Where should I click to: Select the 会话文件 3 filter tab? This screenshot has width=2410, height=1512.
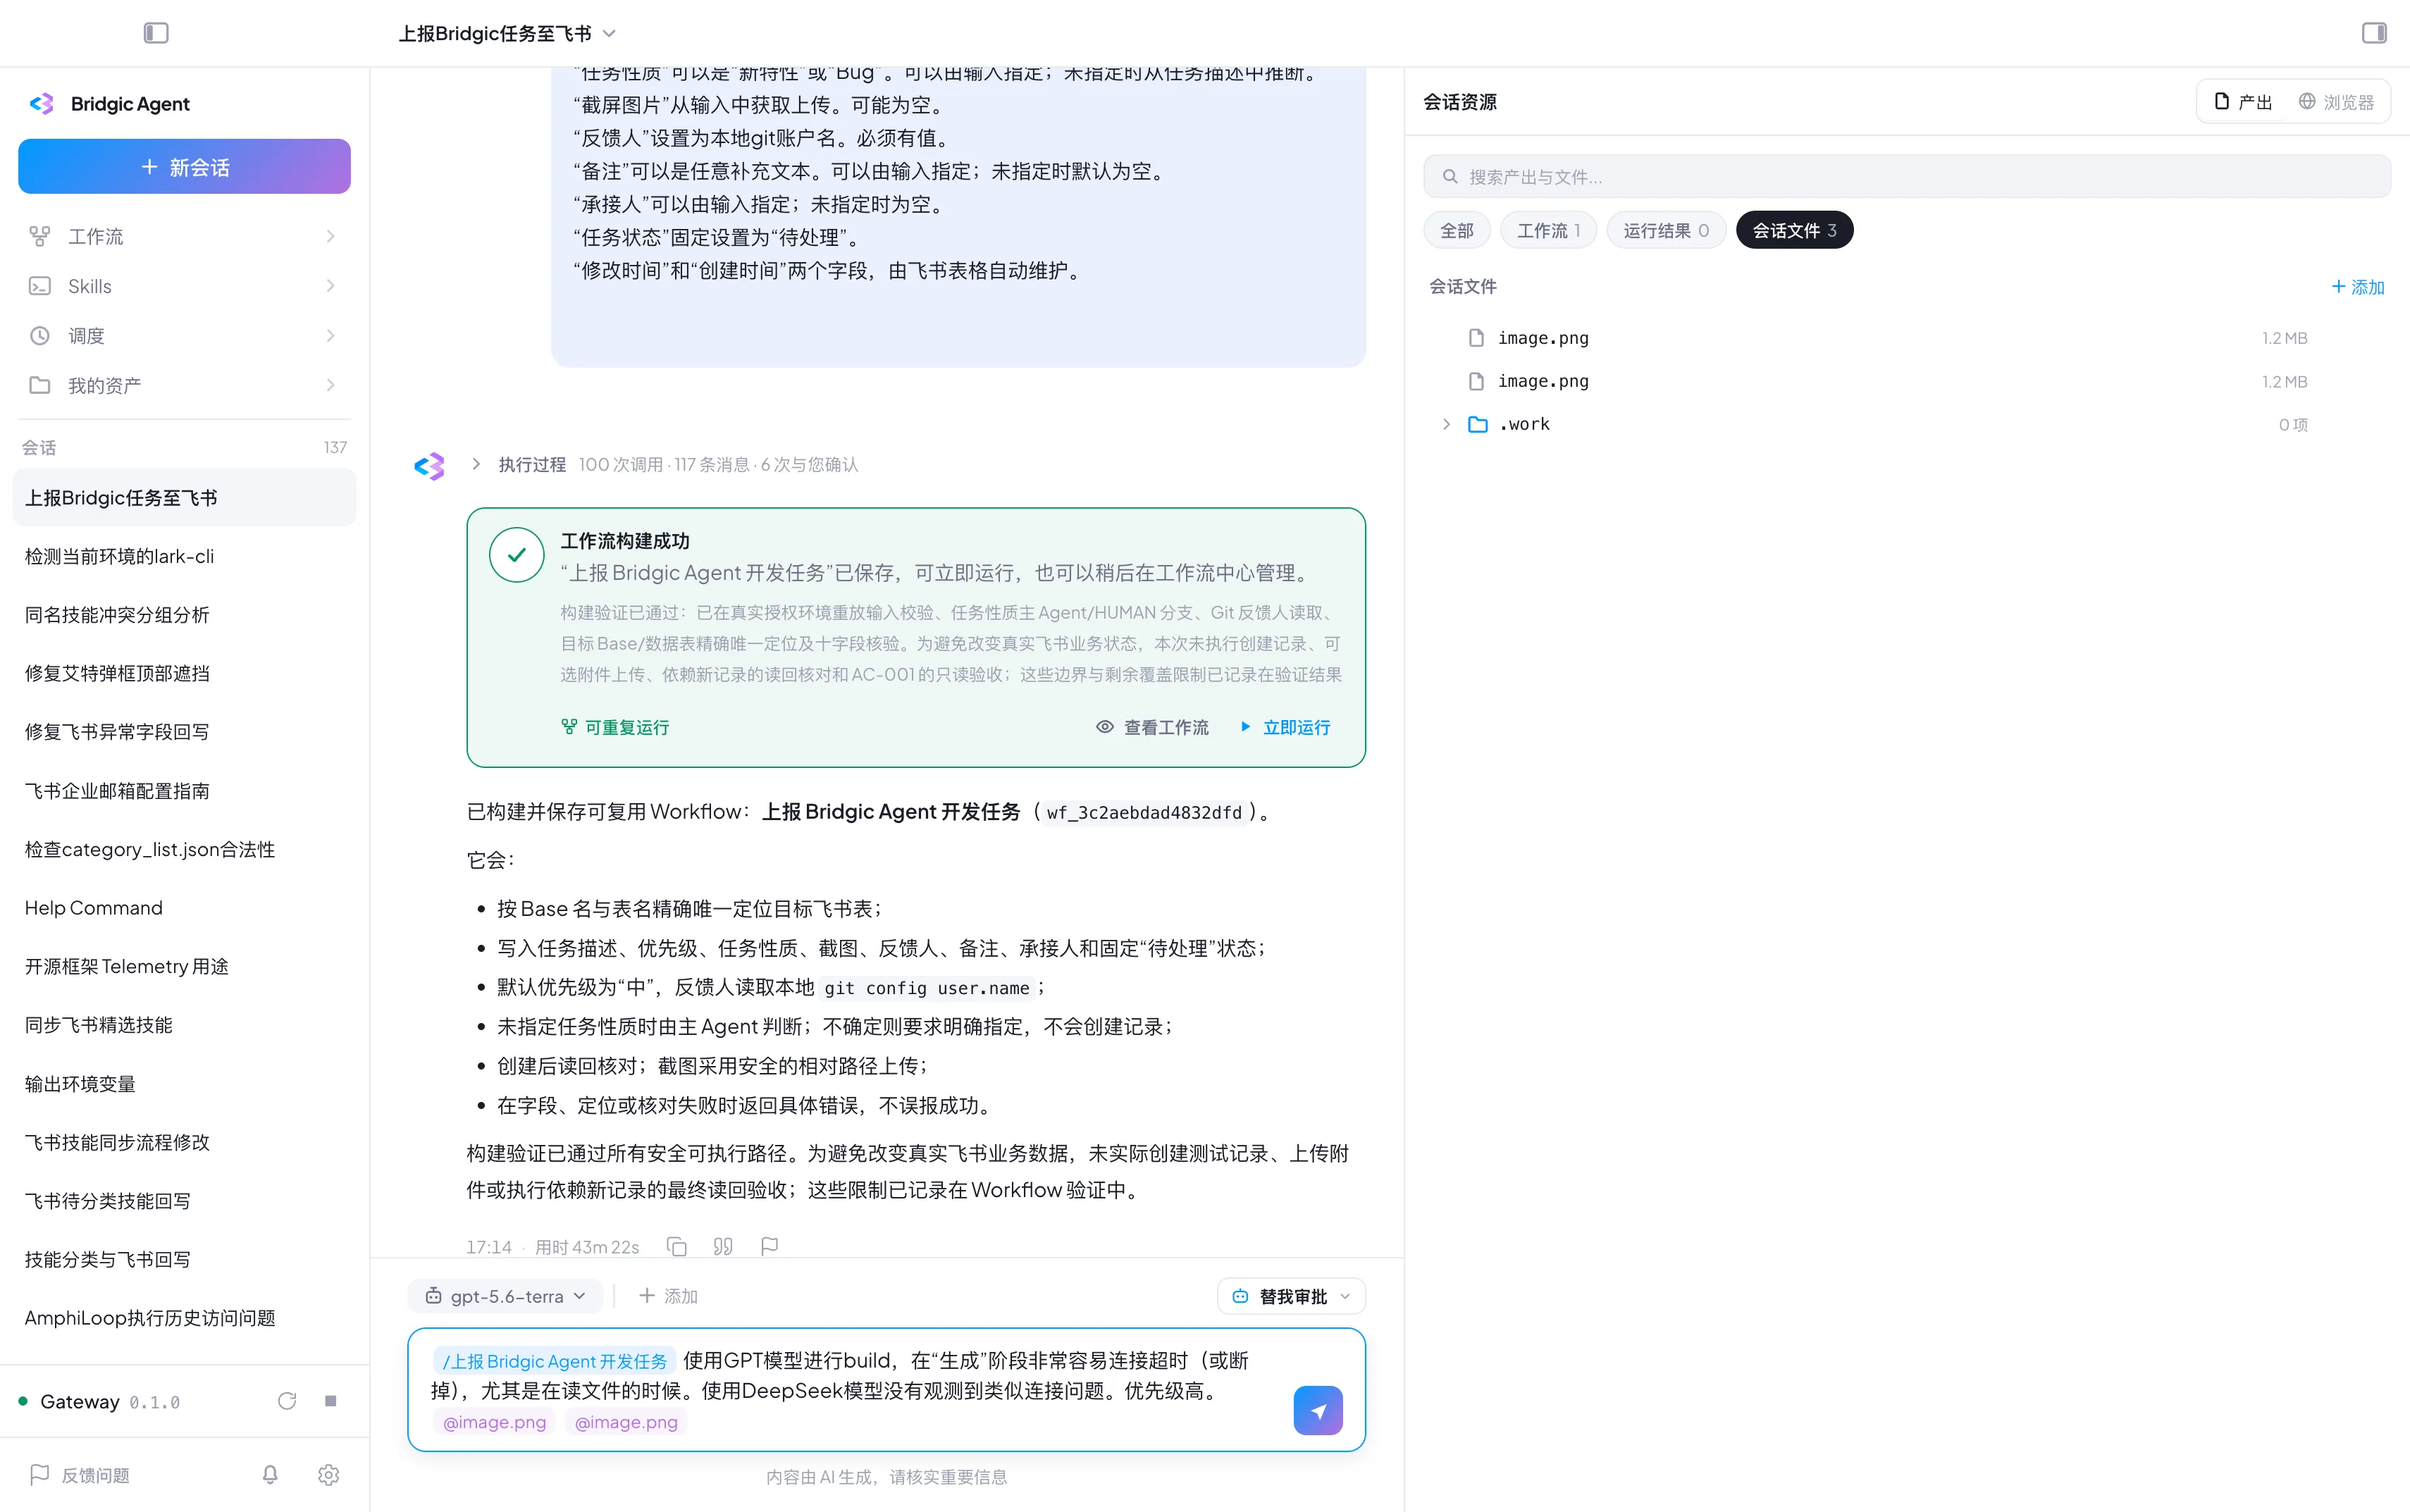click(1794, 231)
